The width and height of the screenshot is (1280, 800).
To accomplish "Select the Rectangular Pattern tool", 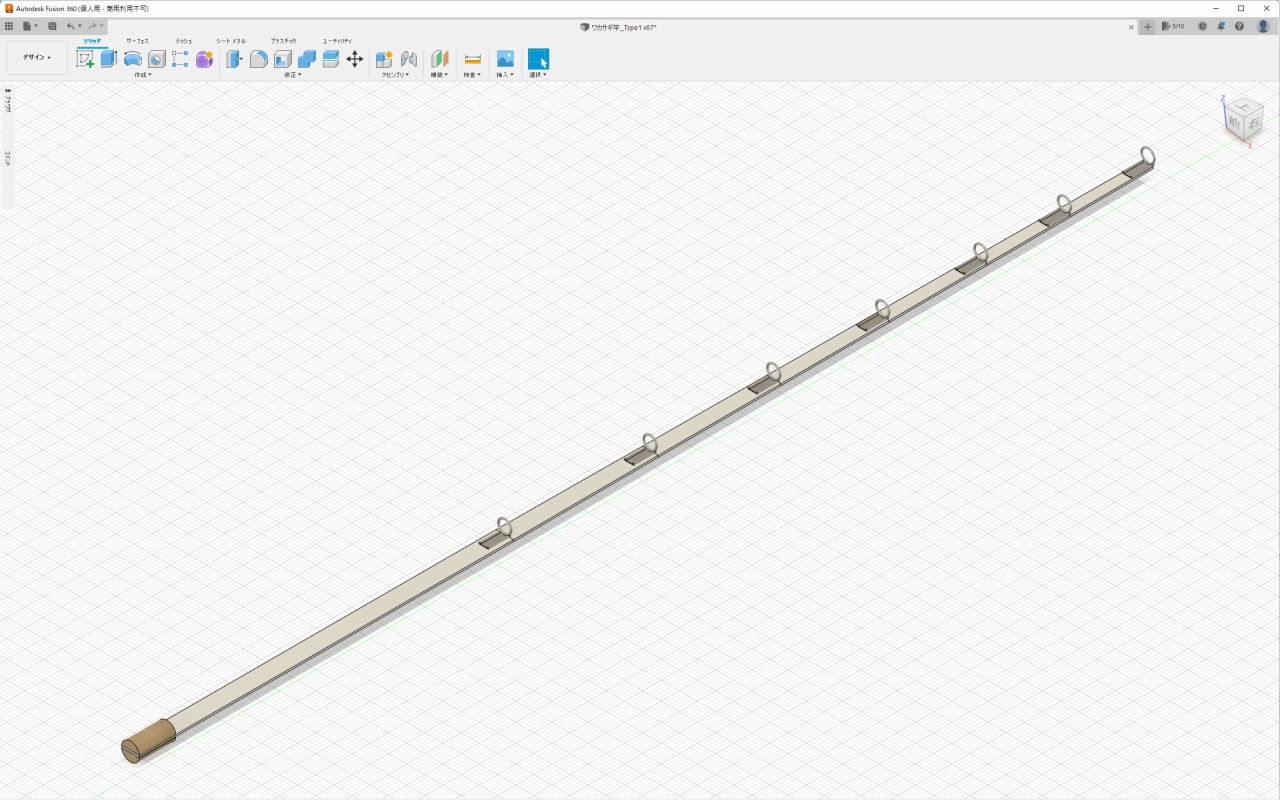I will (x=180, y=59).
